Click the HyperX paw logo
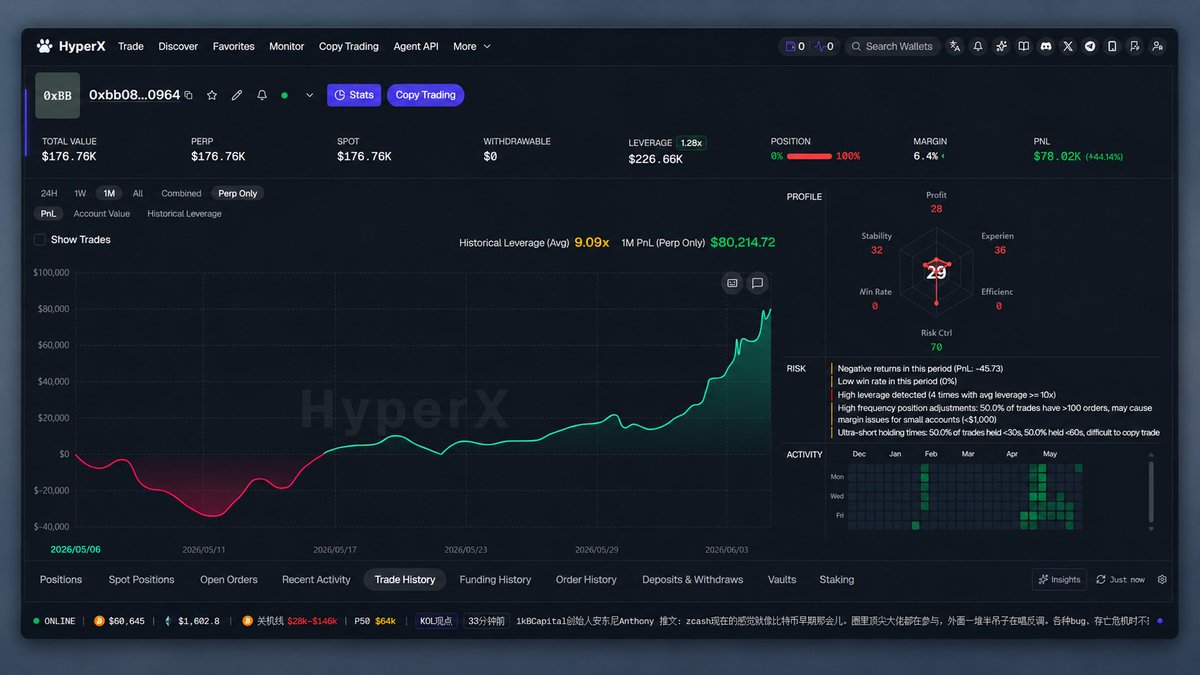 pyautogui.click(x=44, y=46)
